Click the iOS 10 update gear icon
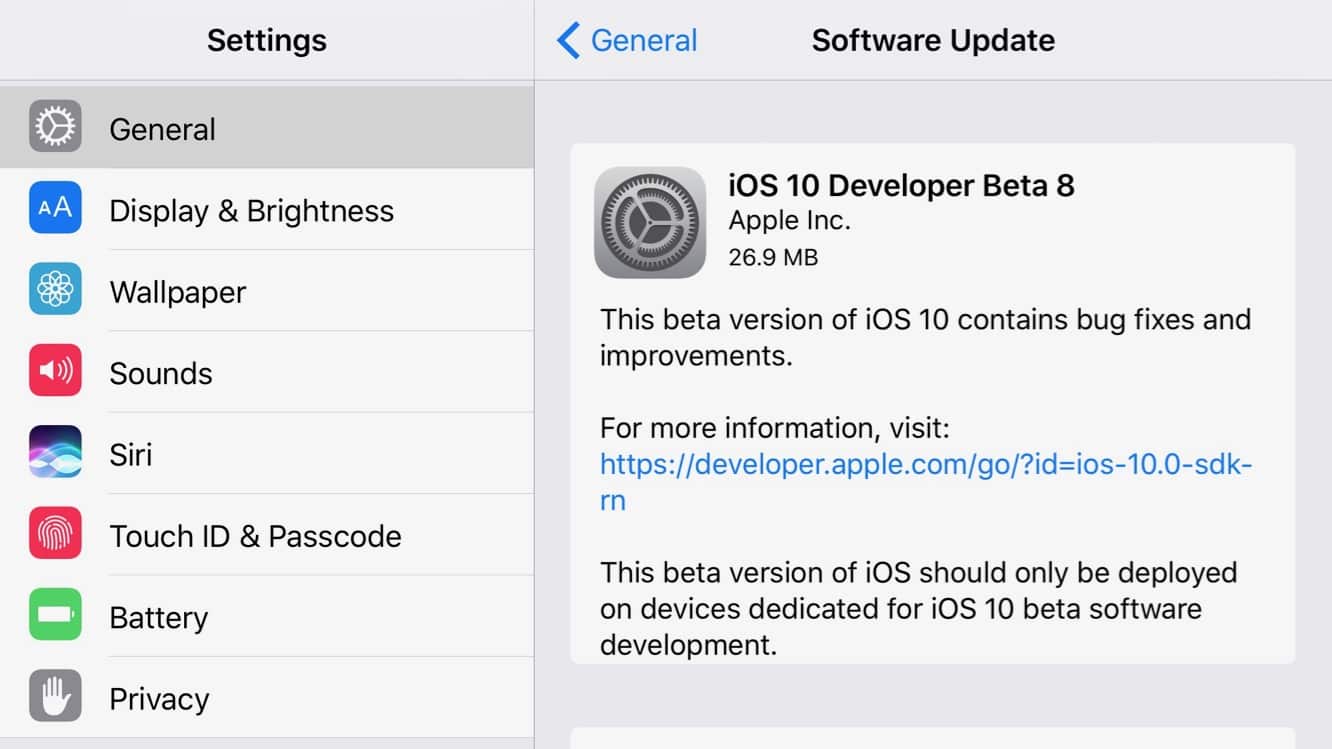 tap(650, 222)
